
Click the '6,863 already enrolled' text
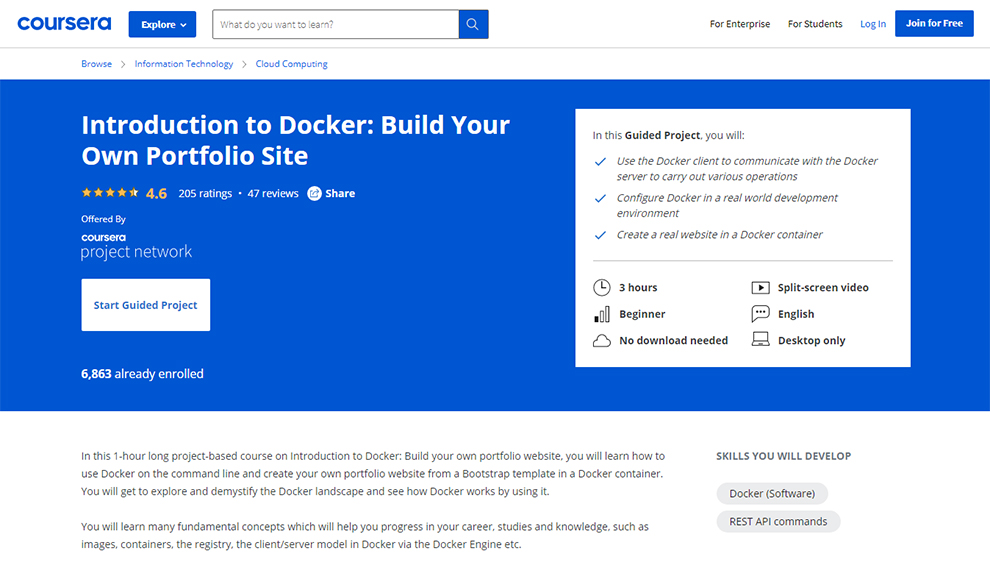[142, 374]
